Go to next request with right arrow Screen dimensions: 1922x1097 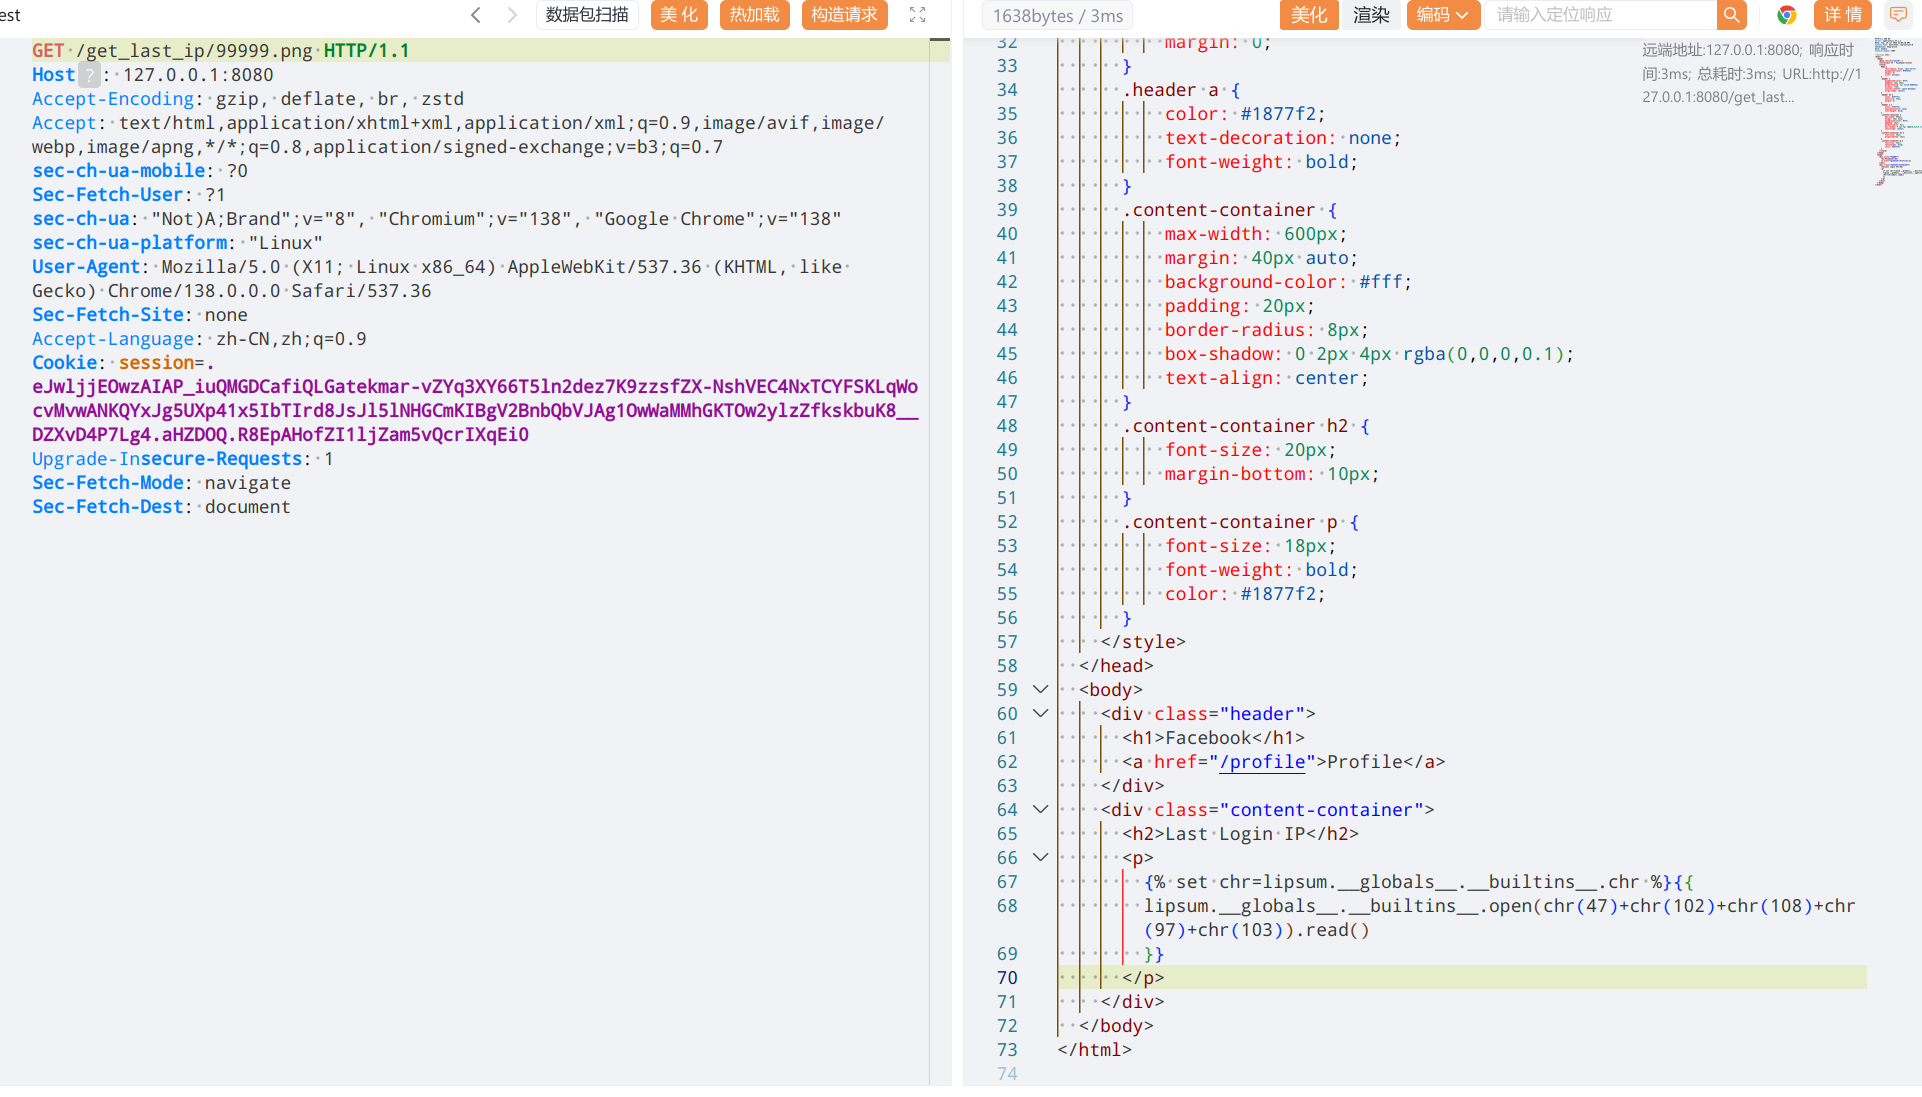(x=512, y=15)
